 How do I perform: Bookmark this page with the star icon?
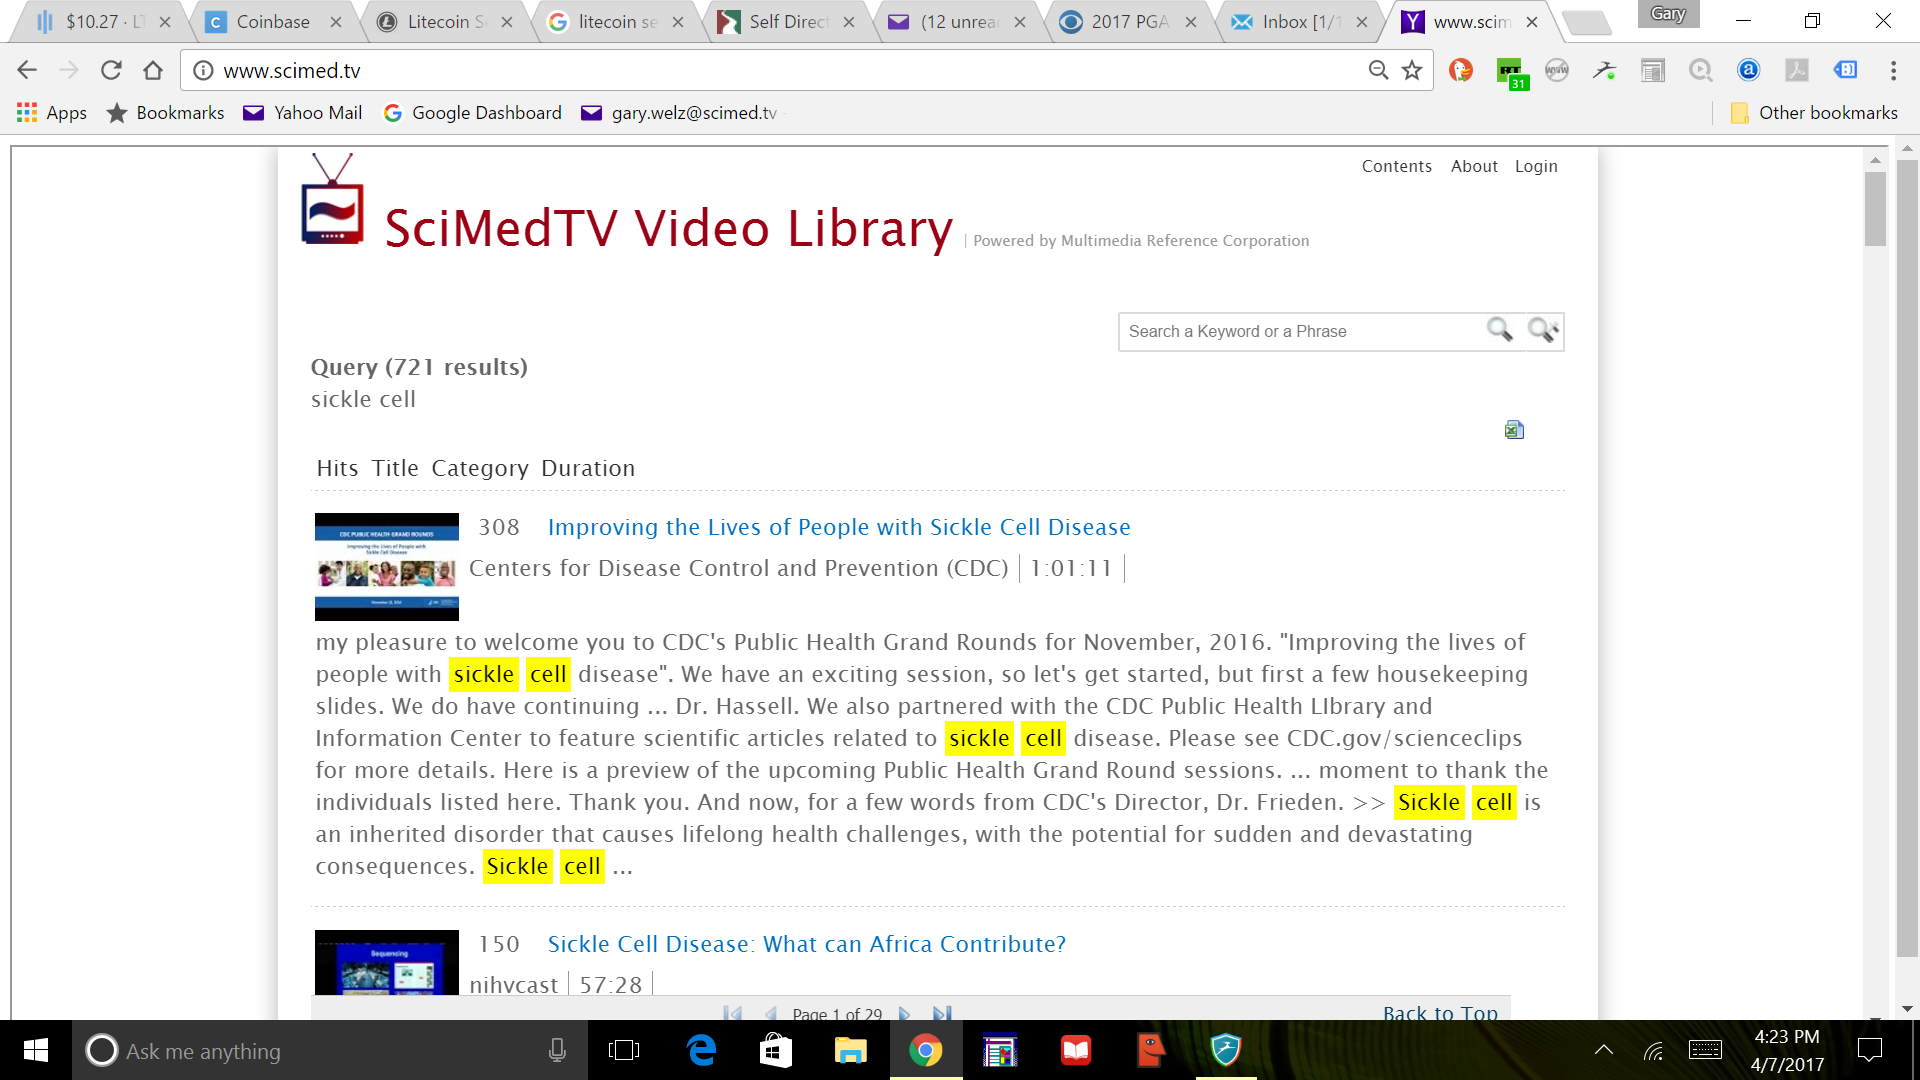[1412, 70]
